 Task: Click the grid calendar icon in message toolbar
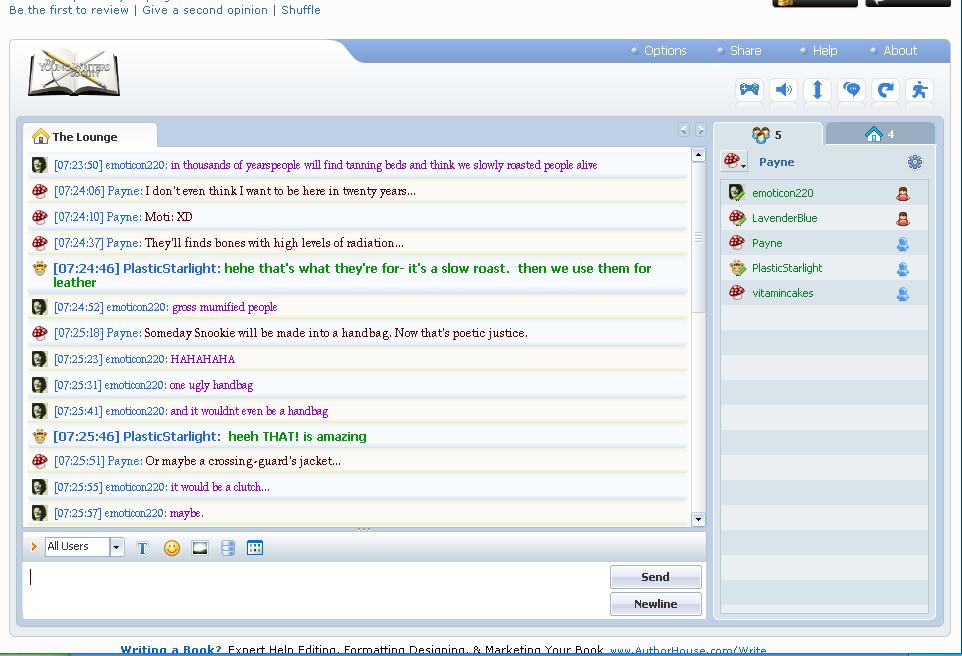255,547
